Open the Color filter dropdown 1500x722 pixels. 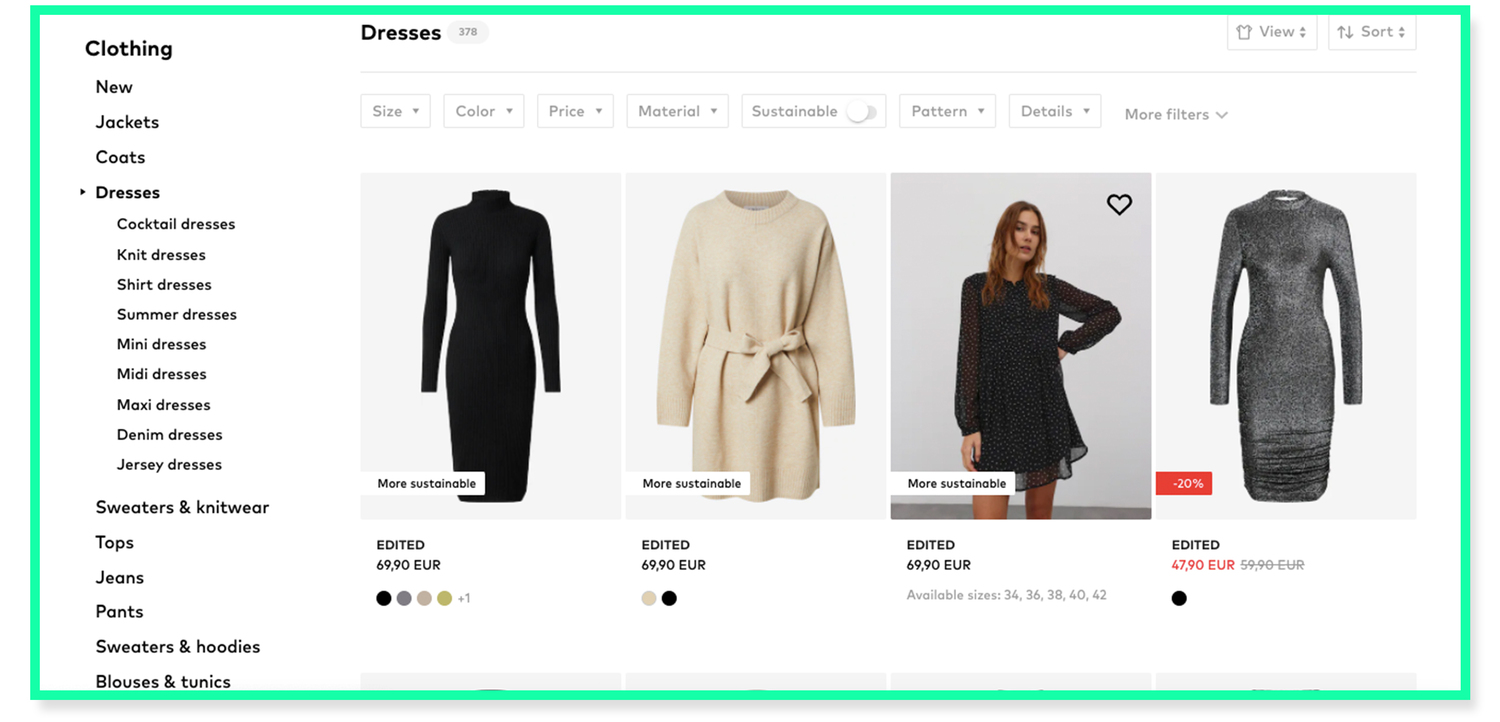point(483,111)
